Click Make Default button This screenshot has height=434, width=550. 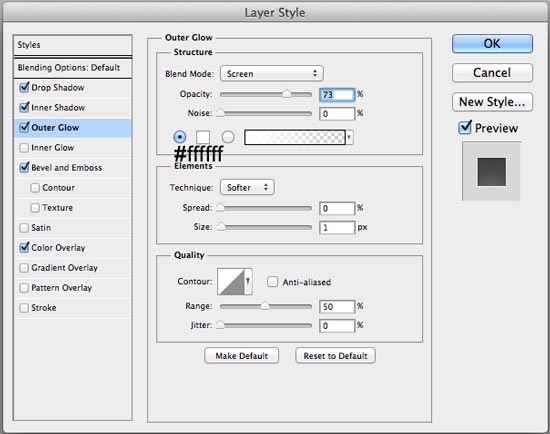[241, 356]
